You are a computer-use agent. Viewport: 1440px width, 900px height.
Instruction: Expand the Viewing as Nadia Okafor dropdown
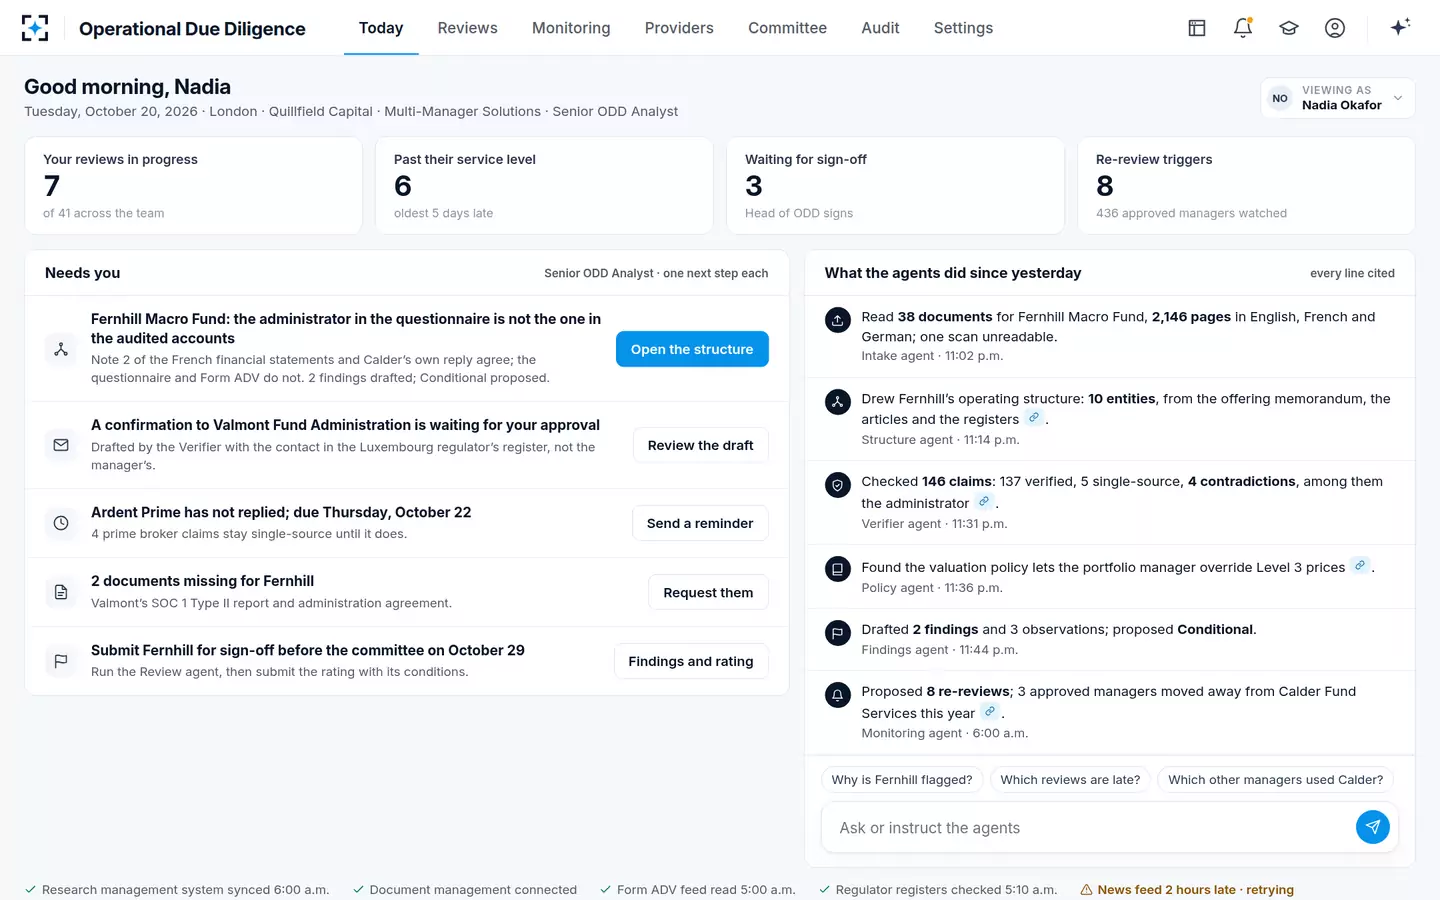coord(1337,98)
